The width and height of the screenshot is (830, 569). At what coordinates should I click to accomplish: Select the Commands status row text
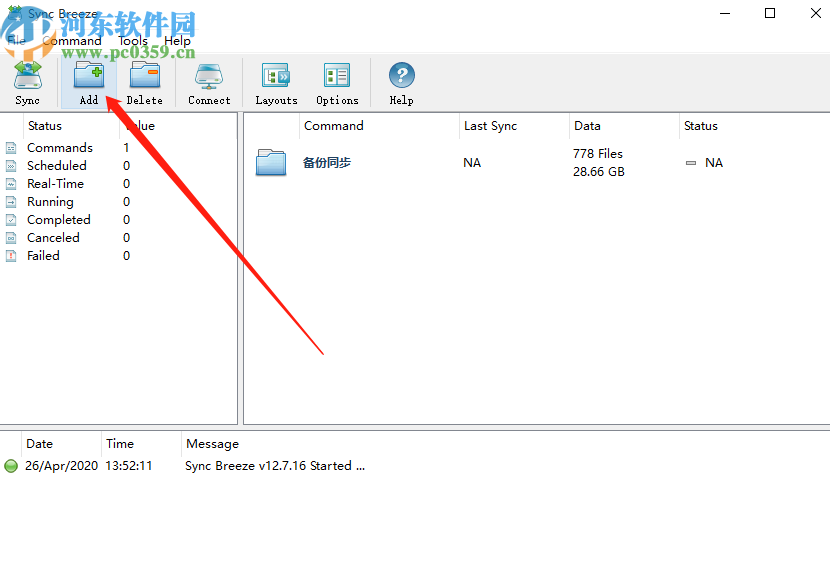pos(60,148)
